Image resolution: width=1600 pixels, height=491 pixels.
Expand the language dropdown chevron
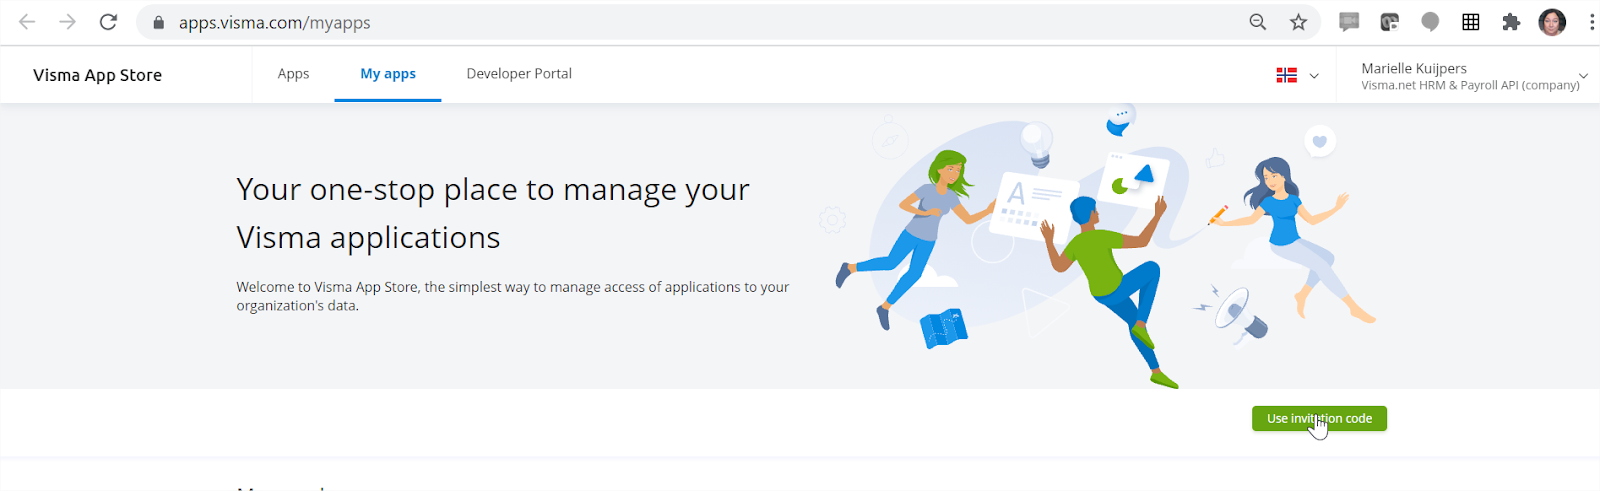1314,76
